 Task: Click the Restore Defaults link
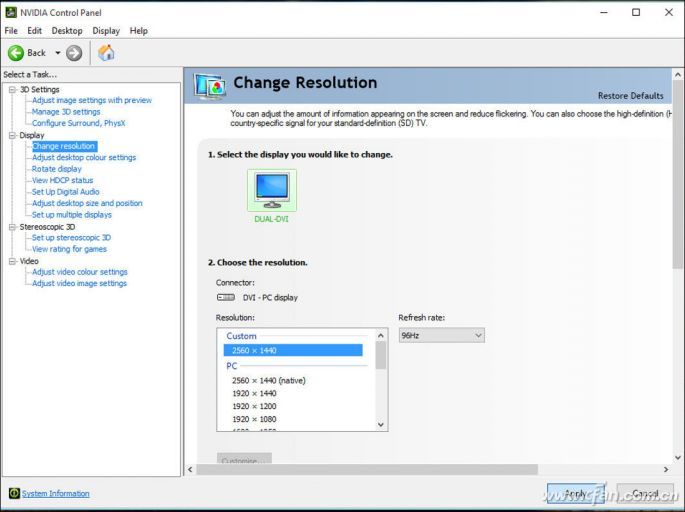click(x=630, y=96)
